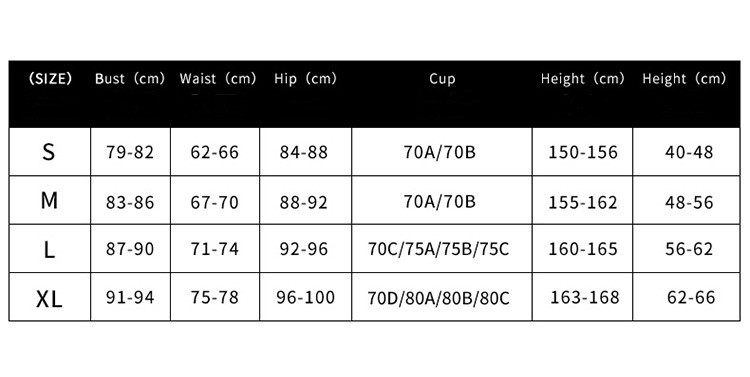Viewport: 750px width, 377px height.
Task: Click the XL size row label
Action: click(49, 299)
